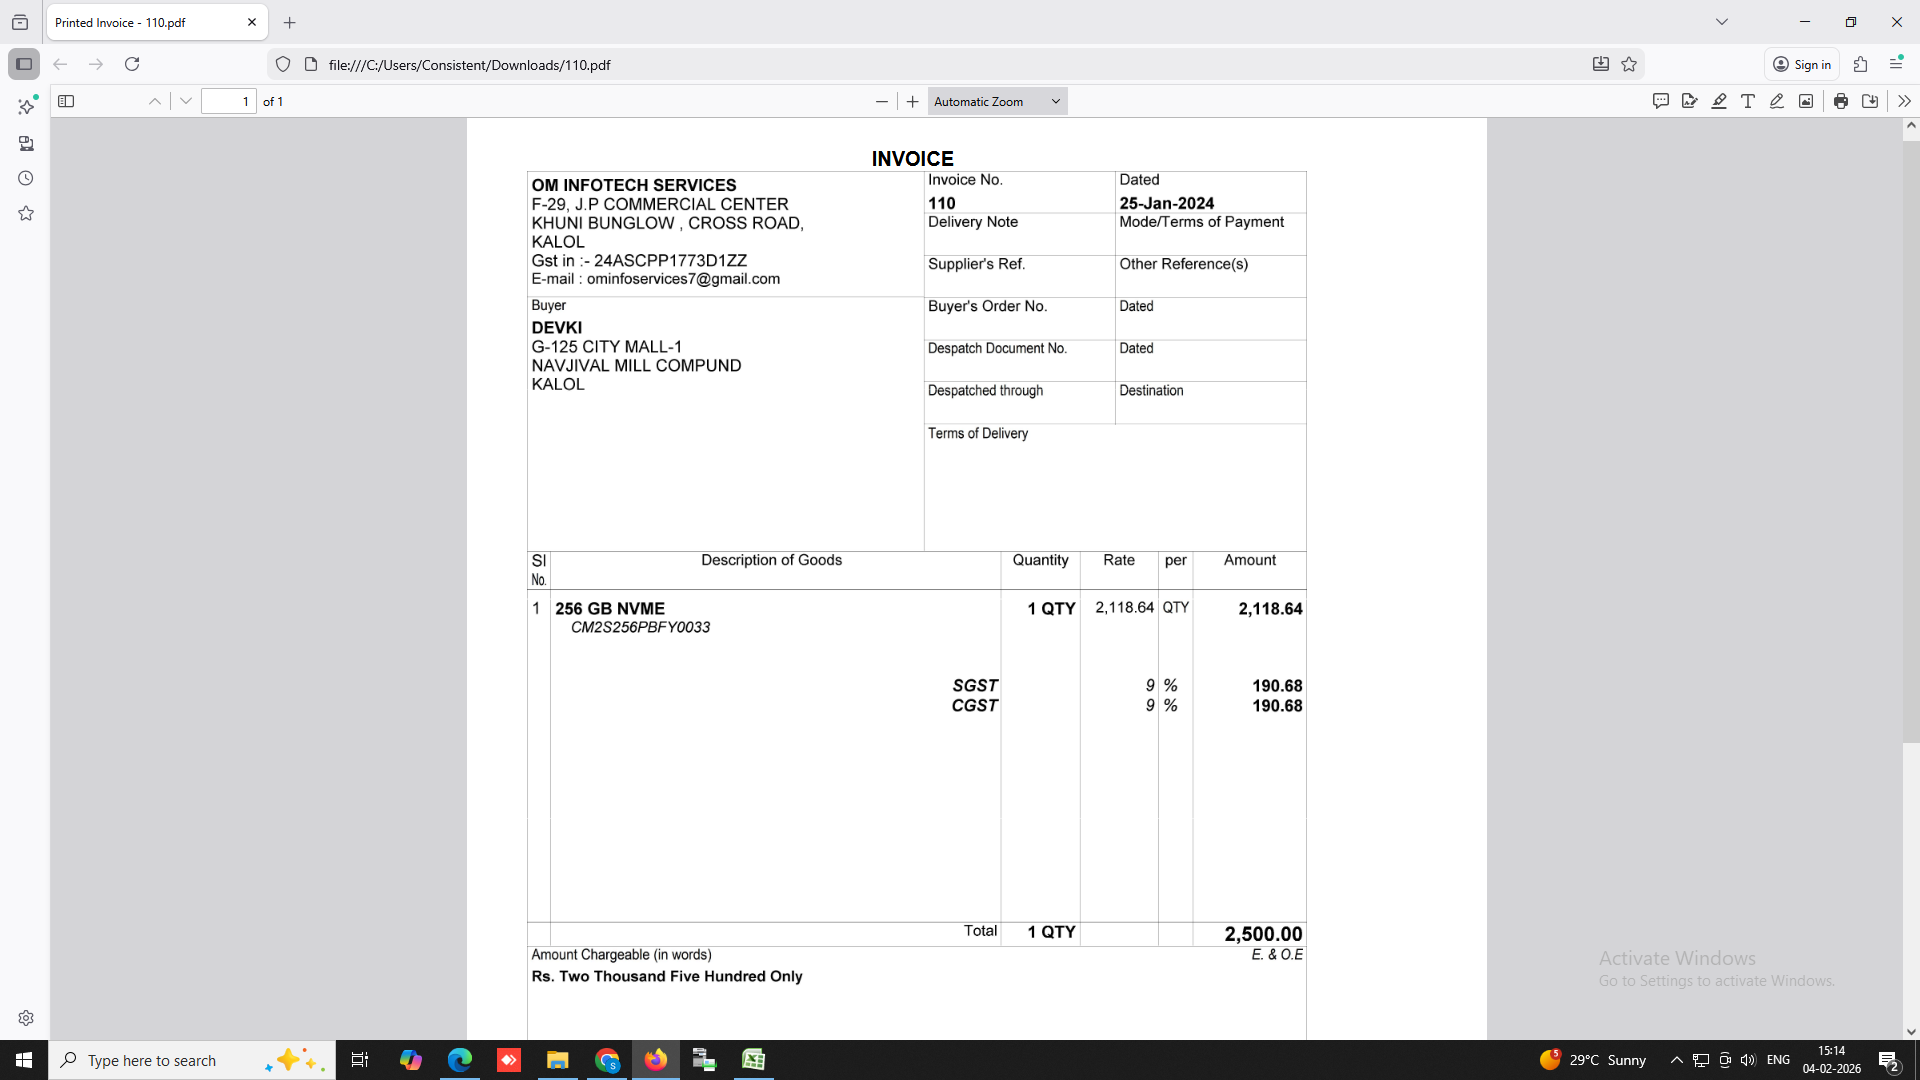Bookmark this page with star icon
This screenshot has width=1920, height=1080.
(x=1629, y=64)
